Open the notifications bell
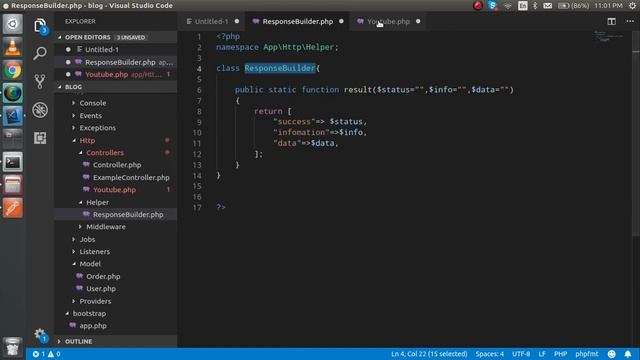640x360 pixels. pyautogui.click(x=628, y=354)
